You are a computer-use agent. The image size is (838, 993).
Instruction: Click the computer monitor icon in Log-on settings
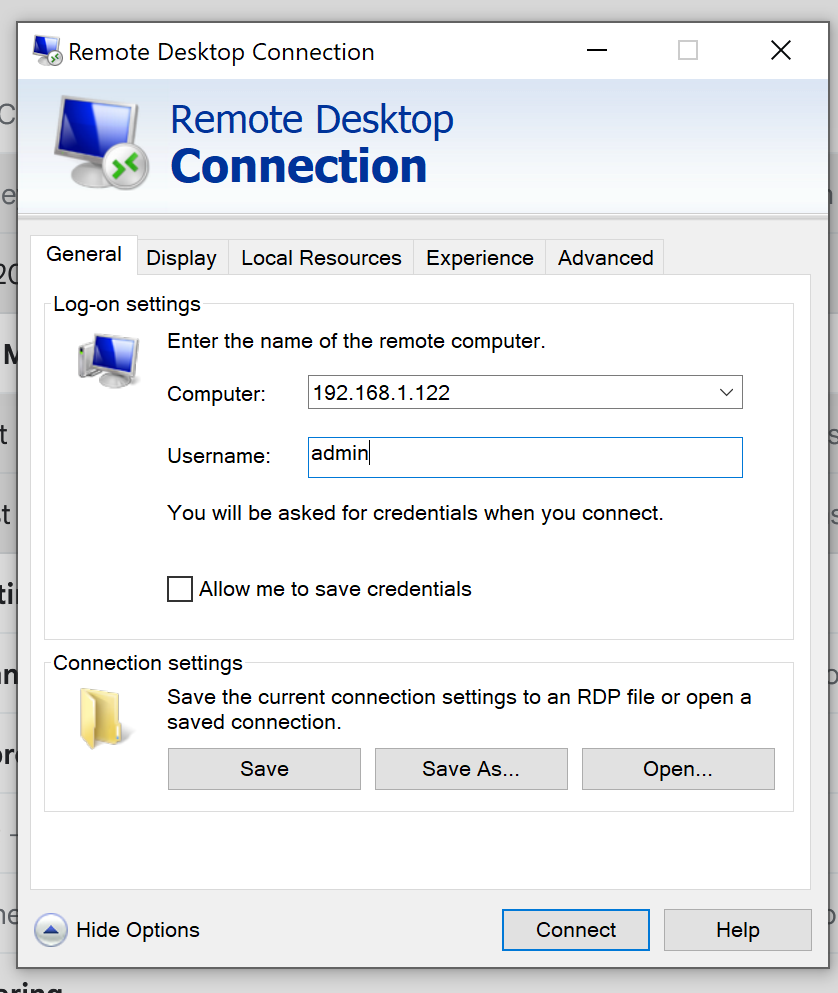point(108,358)
